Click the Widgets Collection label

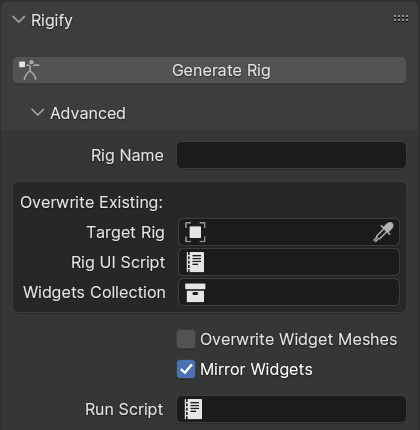point(94,292)
